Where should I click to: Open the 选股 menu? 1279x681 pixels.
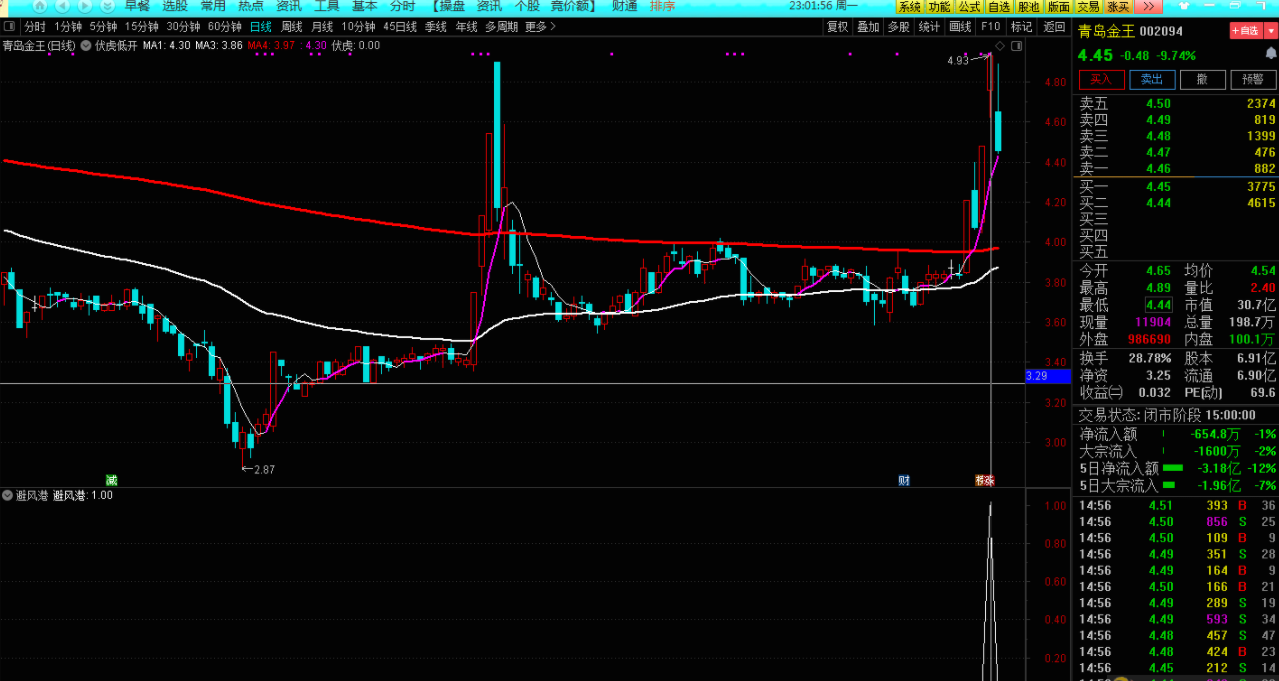(175, 6)
